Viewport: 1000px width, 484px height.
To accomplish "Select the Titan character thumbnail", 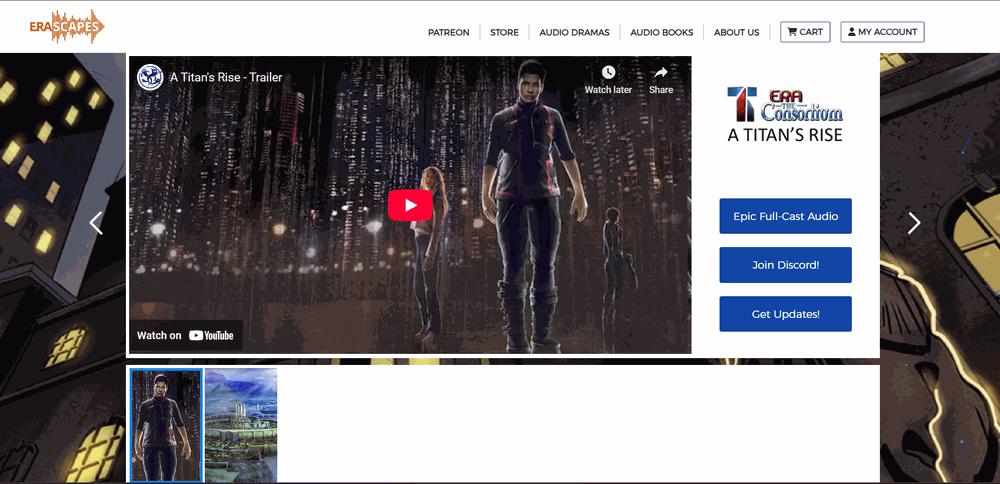I will coord(166,425).
